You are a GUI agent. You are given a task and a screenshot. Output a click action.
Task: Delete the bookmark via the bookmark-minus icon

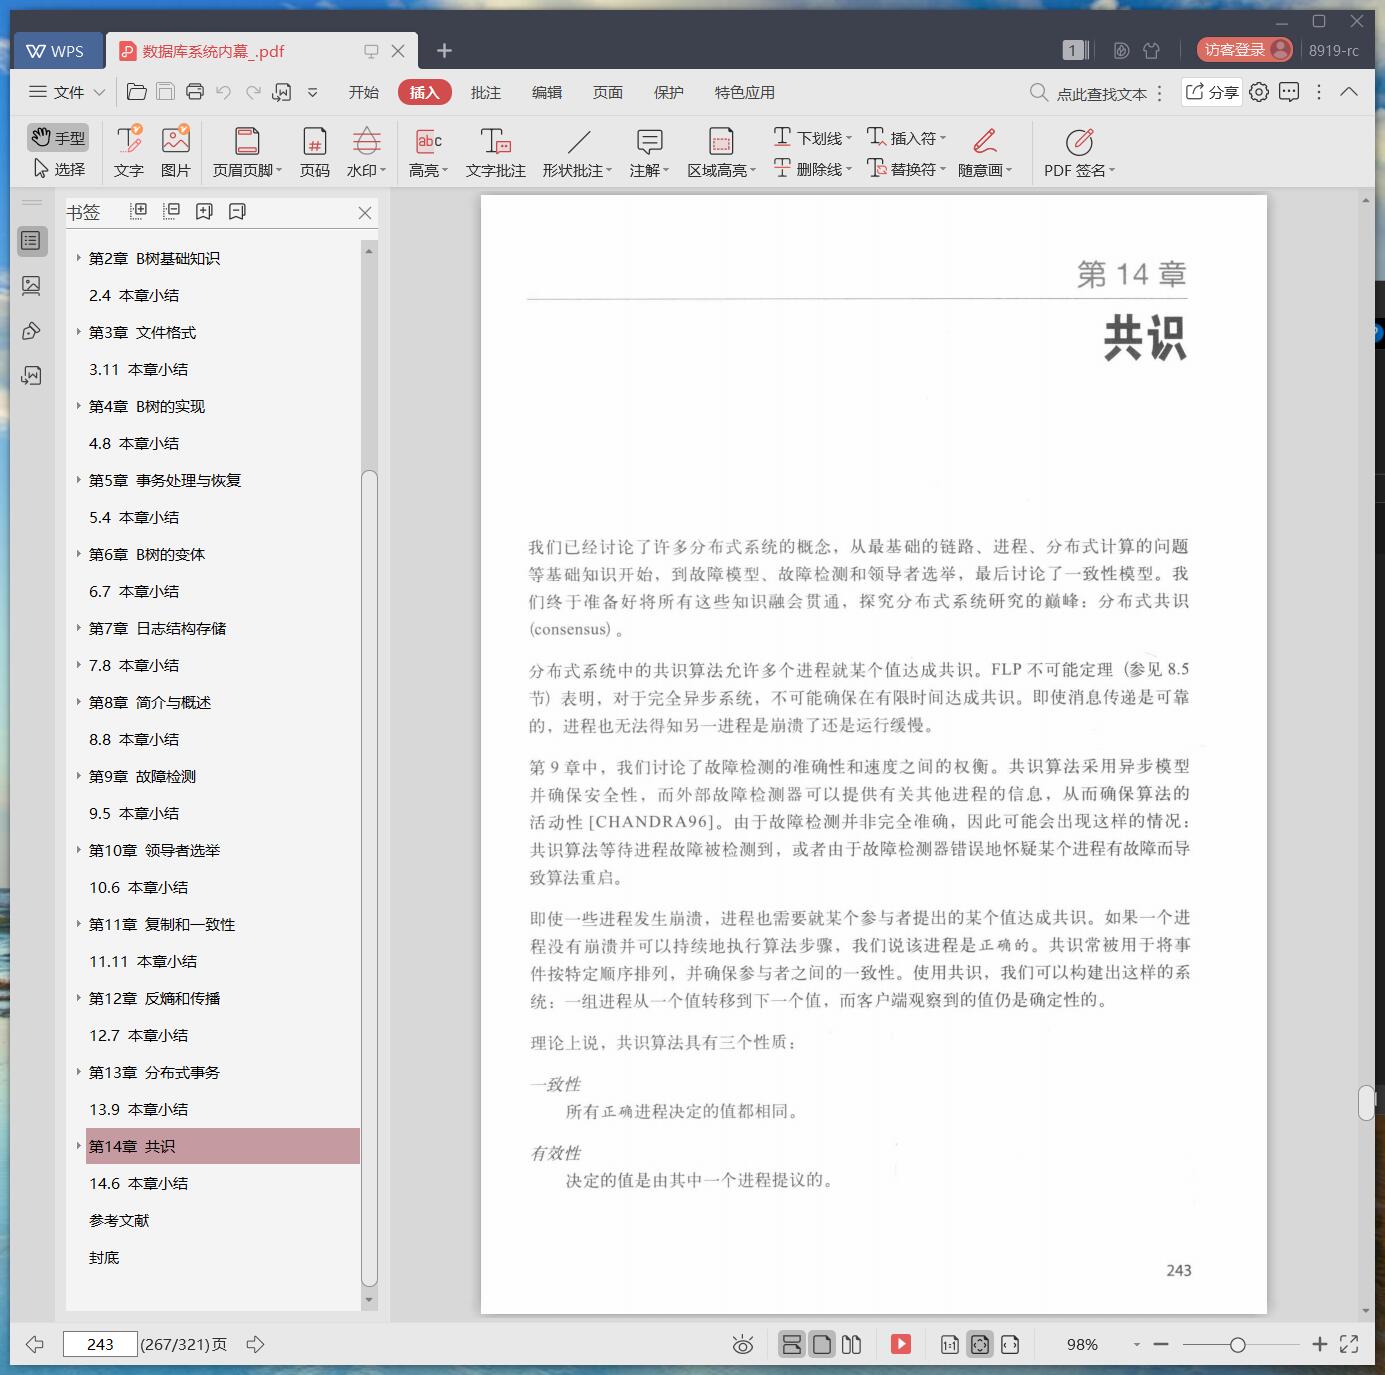click(237, 211)
